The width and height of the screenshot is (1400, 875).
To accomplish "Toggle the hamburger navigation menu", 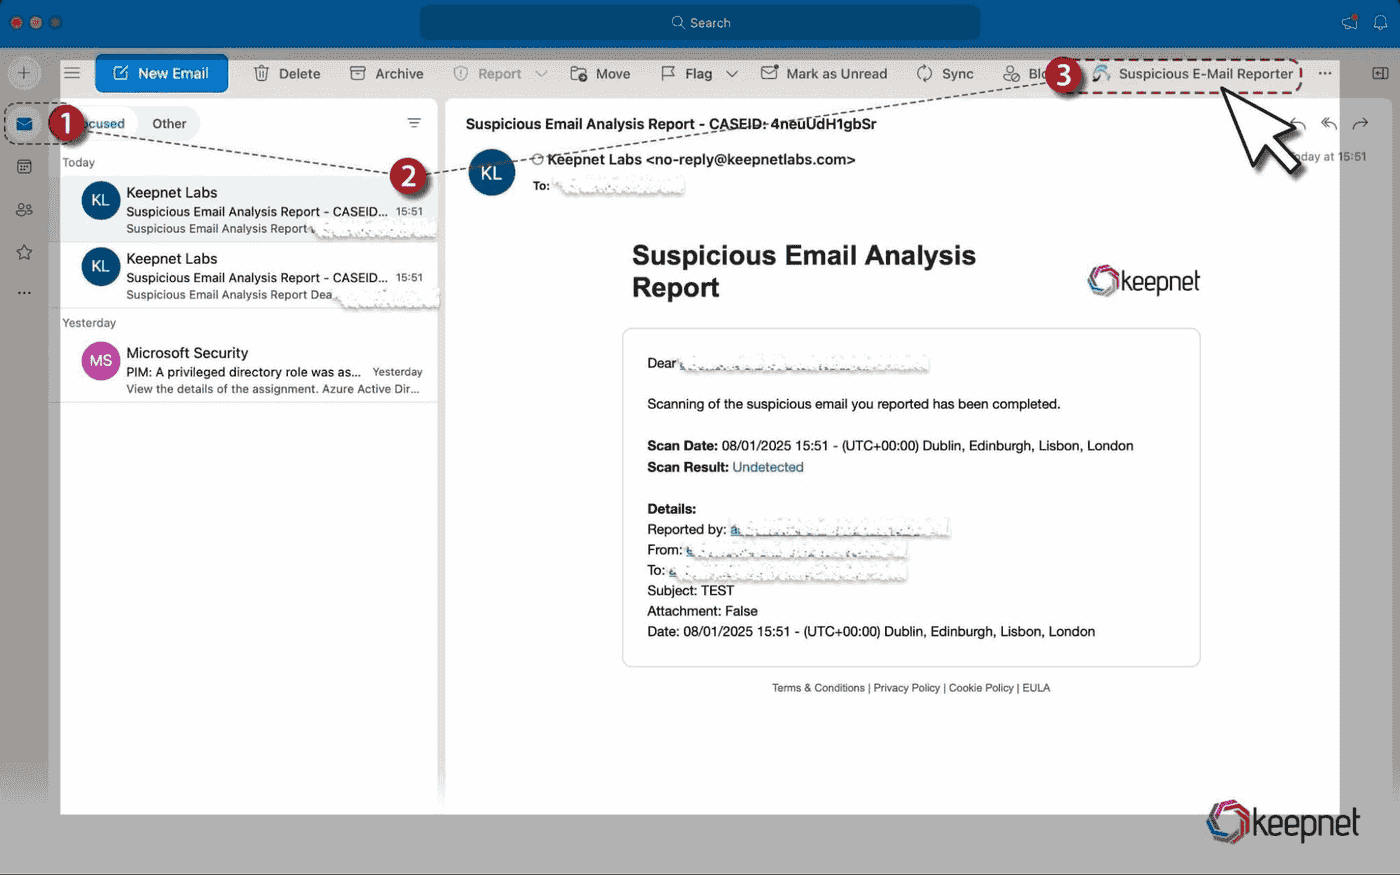I will (x=72, y=72).
